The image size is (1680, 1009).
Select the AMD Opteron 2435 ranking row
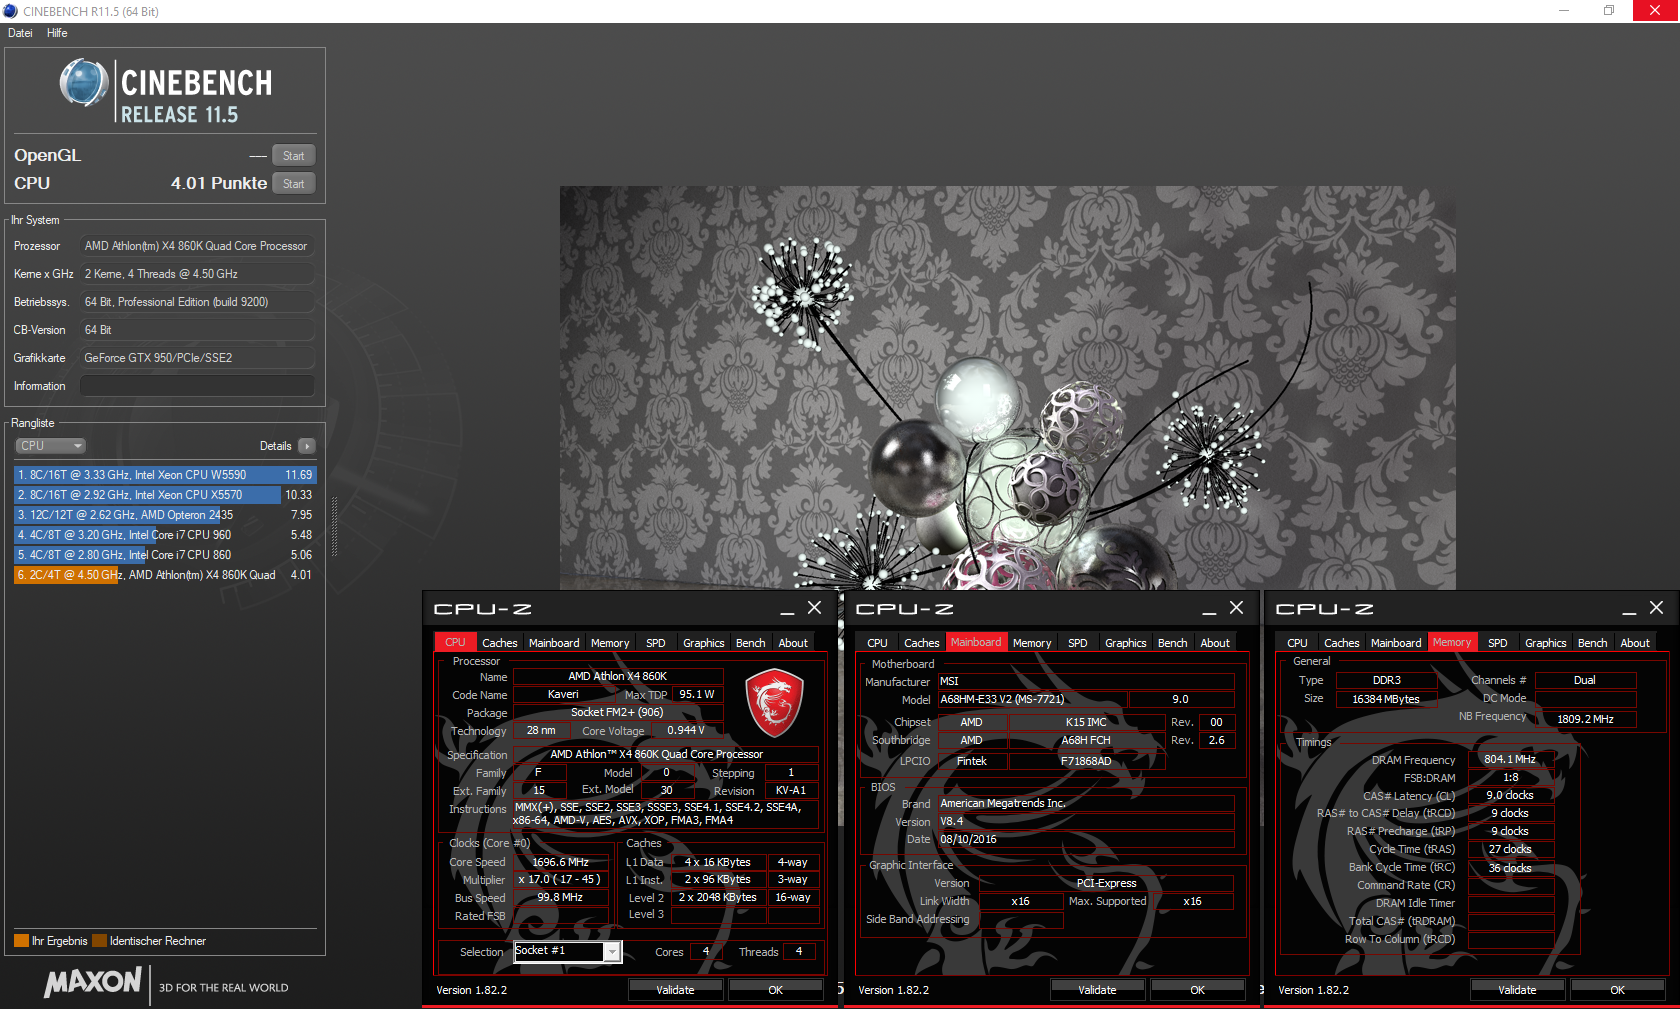(x=164, y=515)
